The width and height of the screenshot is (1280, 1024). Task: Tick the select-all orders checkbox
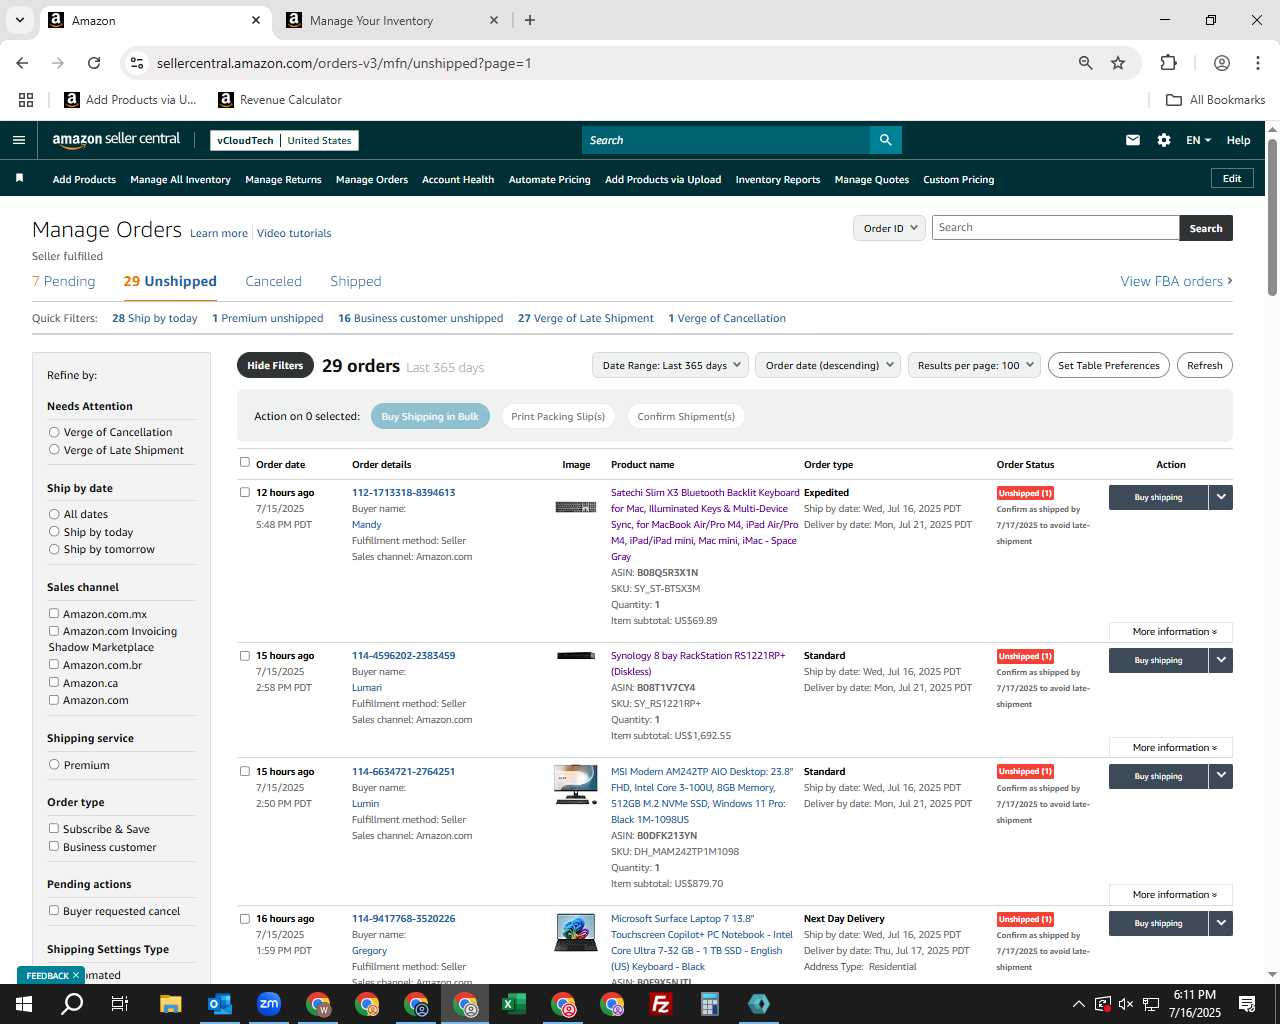[245, 462]
